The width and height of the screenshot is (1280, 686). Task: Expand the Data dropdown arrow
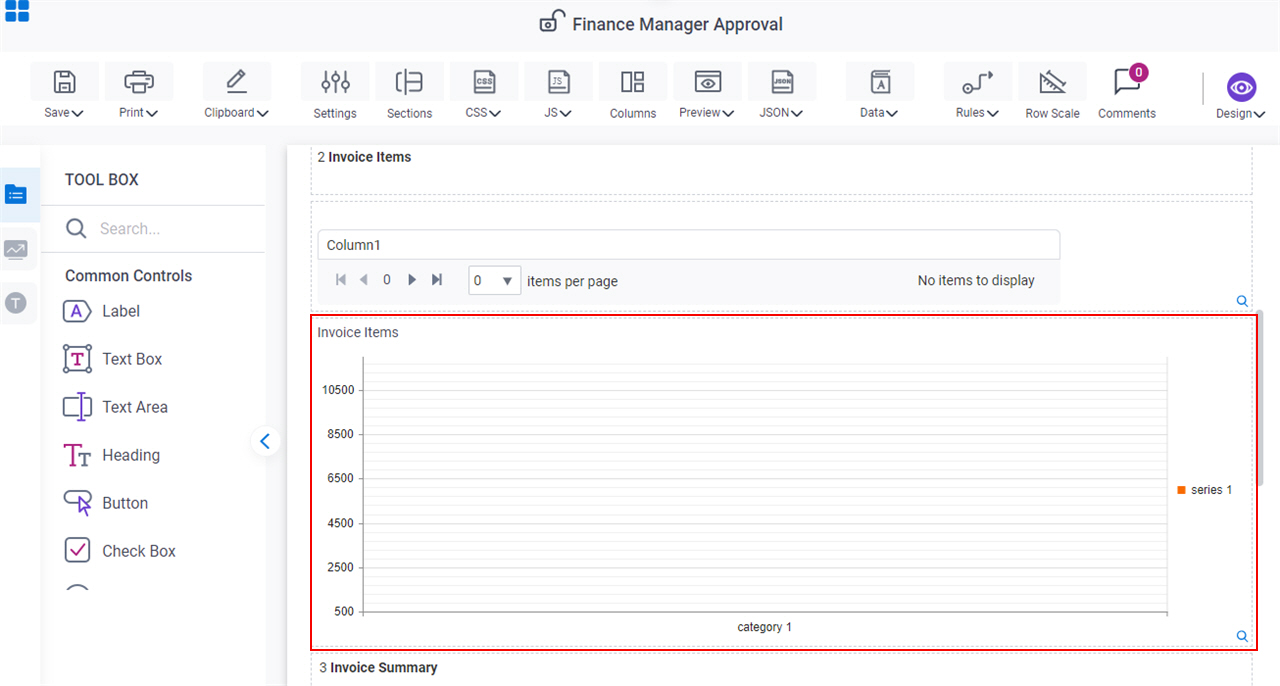pos(892,114)
